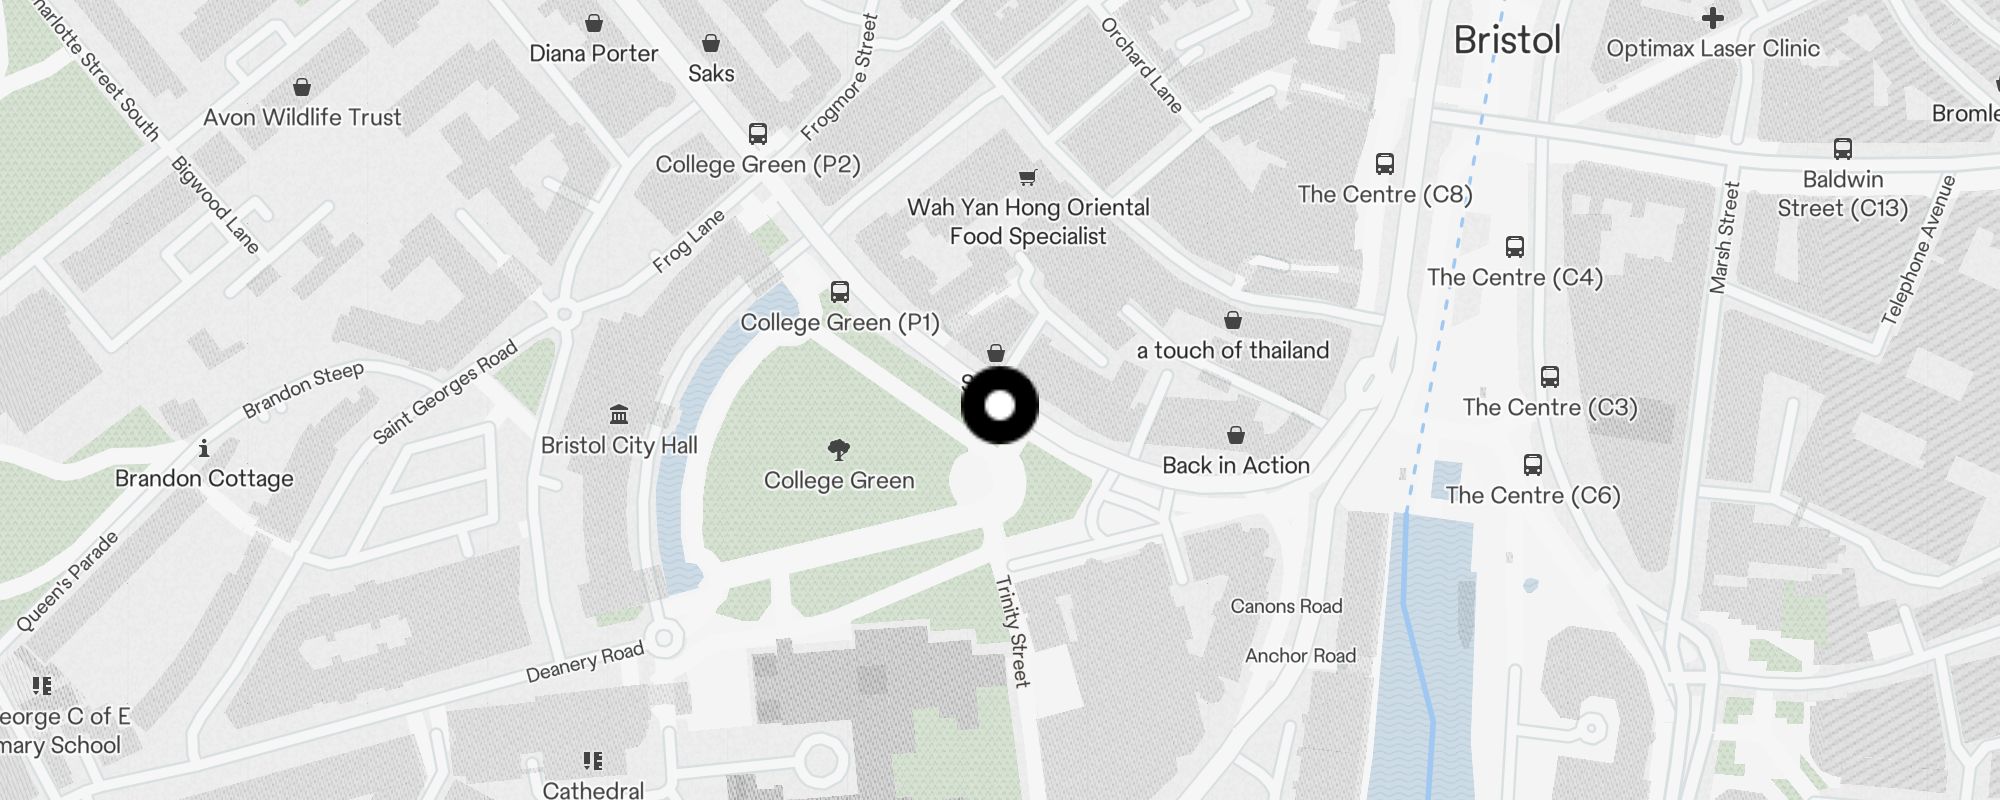Select The Centre (C8) bus stop icon
2000x800 pixels.
1385,164
